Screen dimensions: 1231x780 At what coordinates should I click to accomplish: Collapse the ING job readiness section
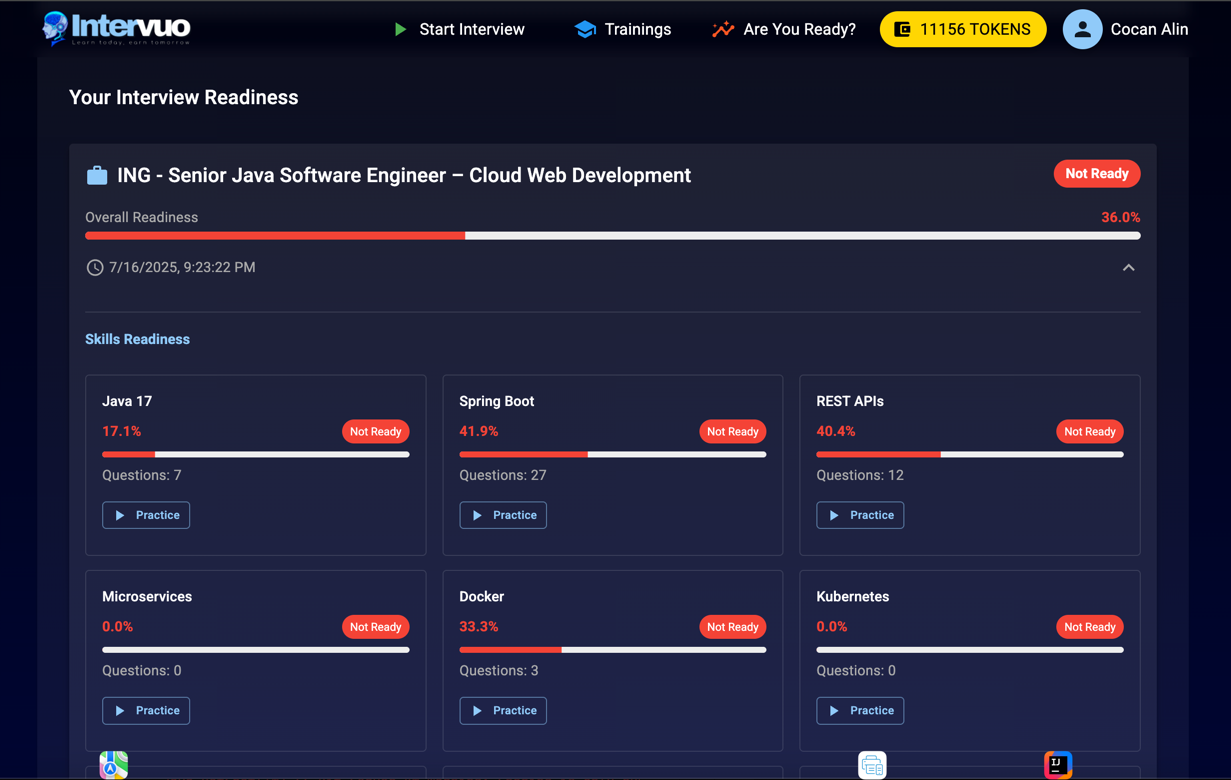[1128, 268]
